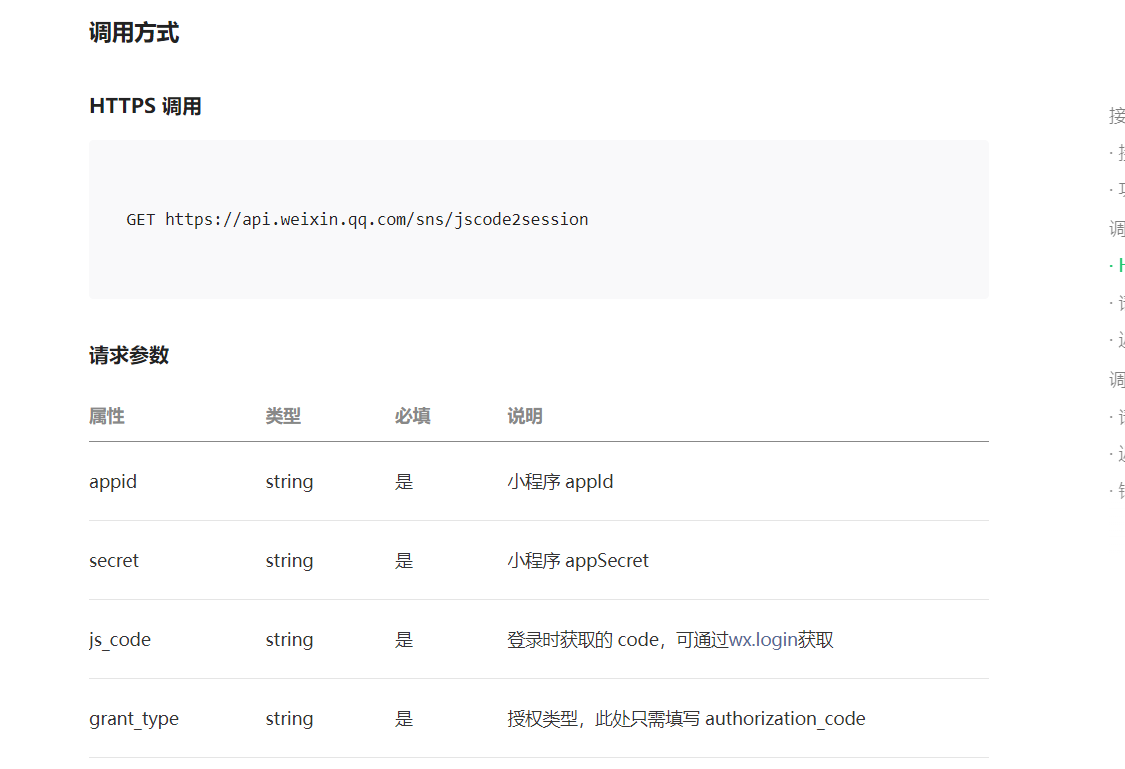Click the 类型 column header
1125x769 pixels.
tap(283, 416)
